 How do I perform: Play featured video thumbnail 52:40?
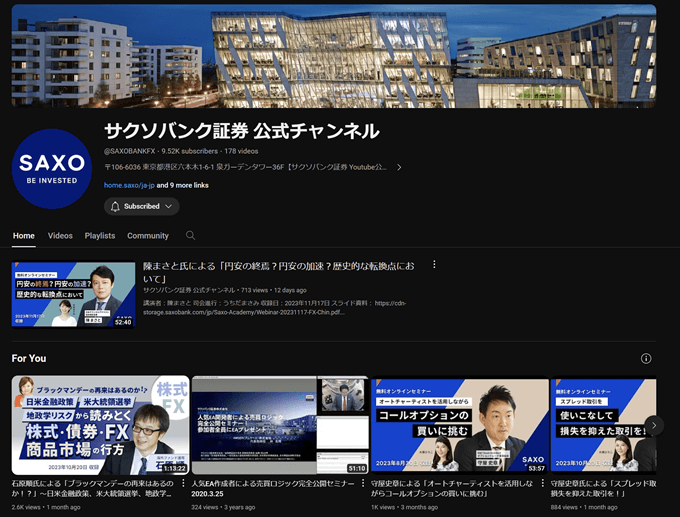click(73, 294)
